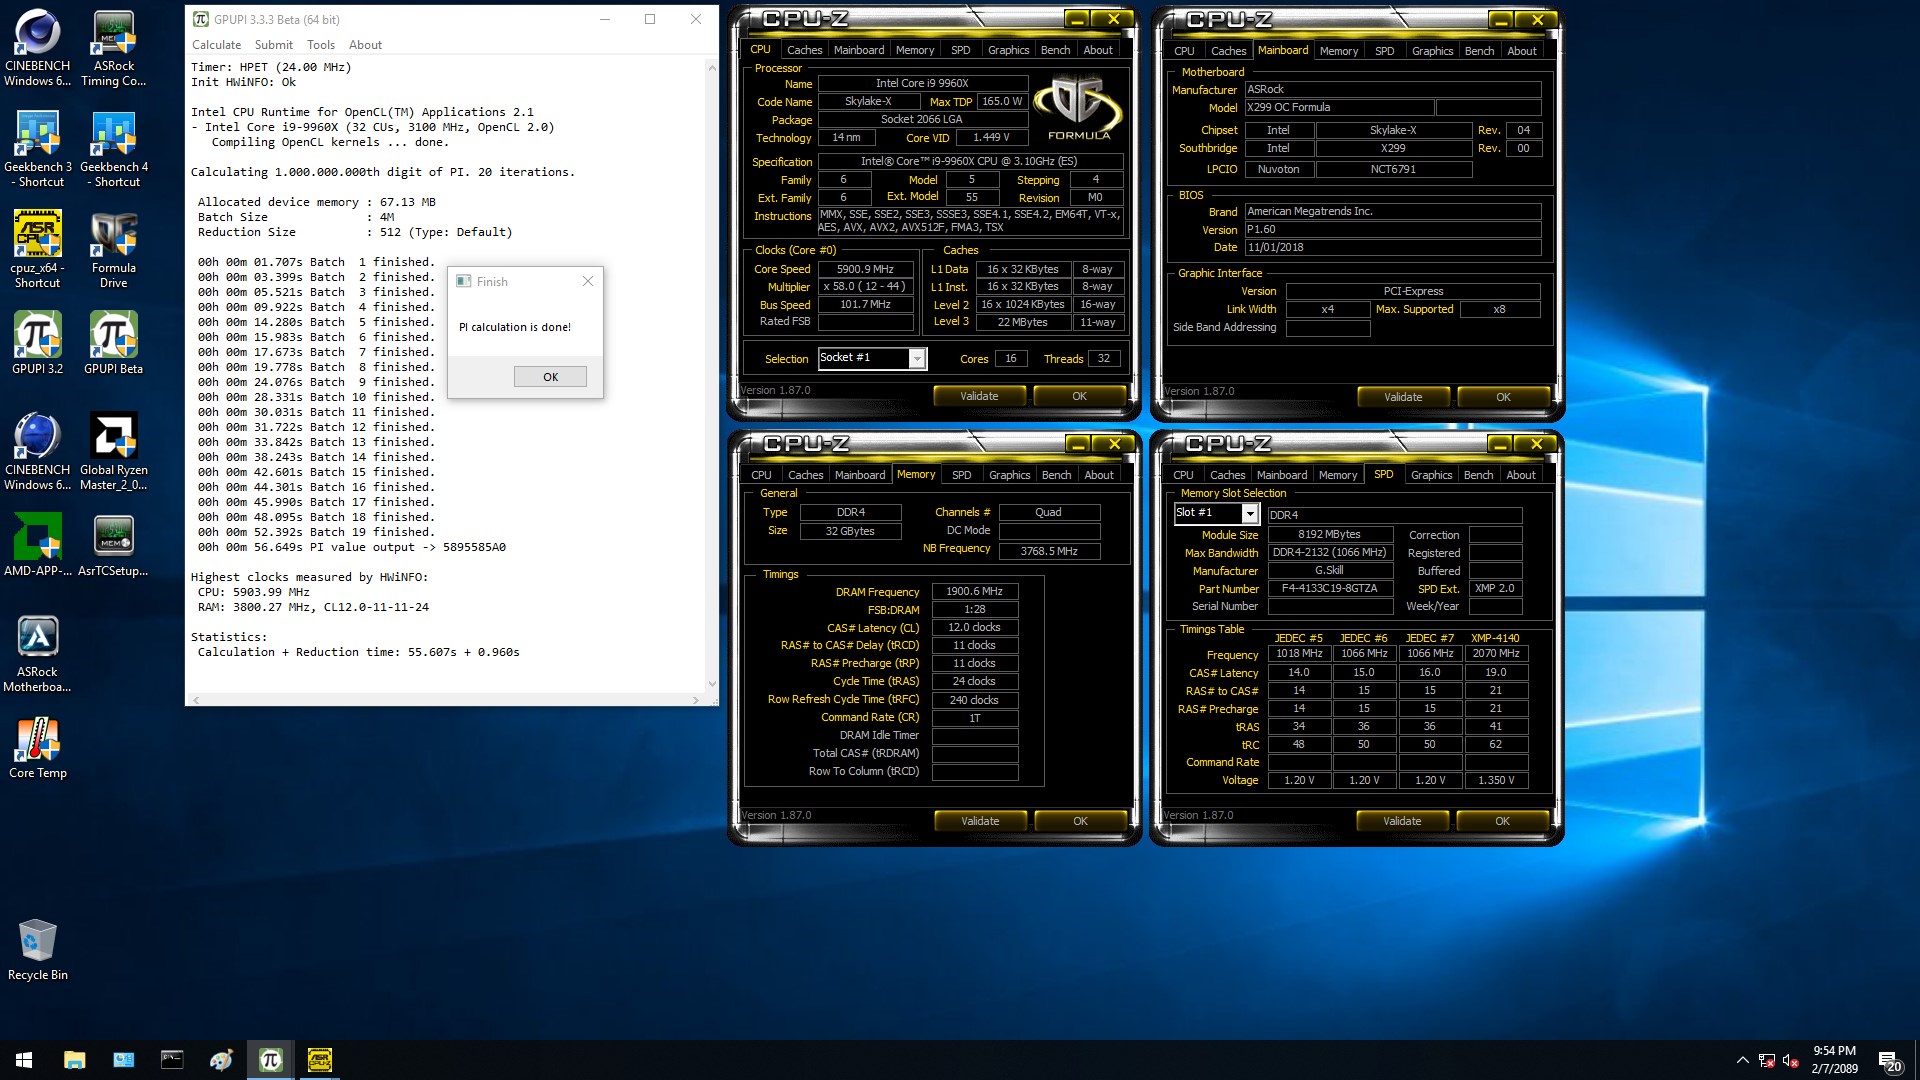Select the ASRock CPU-Z taskbar button

pos(320,1060)
